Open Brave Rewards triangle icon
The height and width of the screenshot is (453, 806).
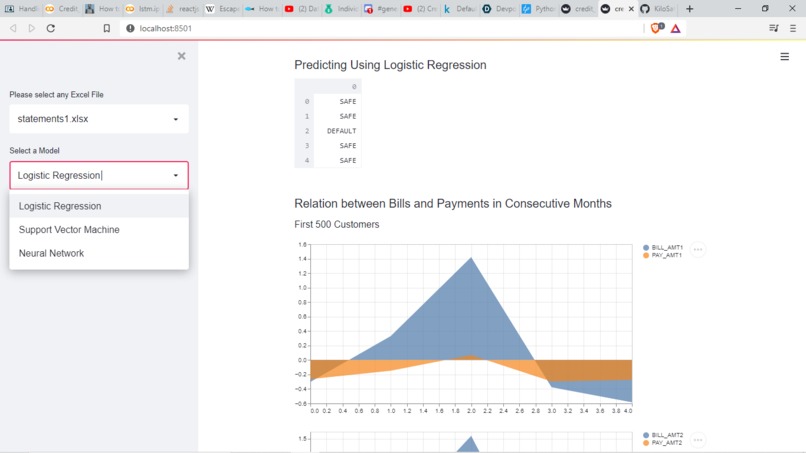[x=675, y=29]
